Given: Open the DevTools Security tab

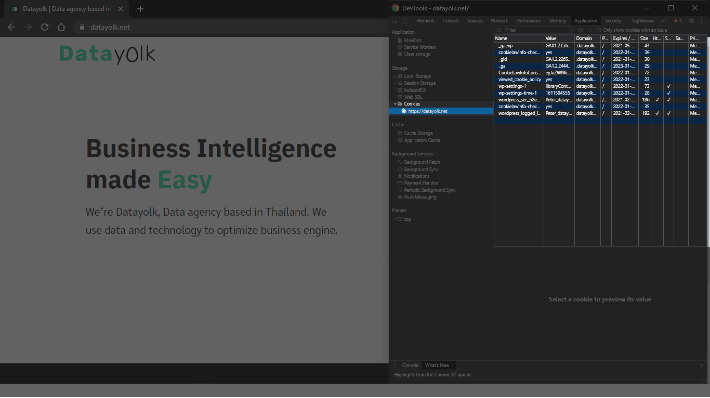Looking at the screenshot, I should 613,21.
